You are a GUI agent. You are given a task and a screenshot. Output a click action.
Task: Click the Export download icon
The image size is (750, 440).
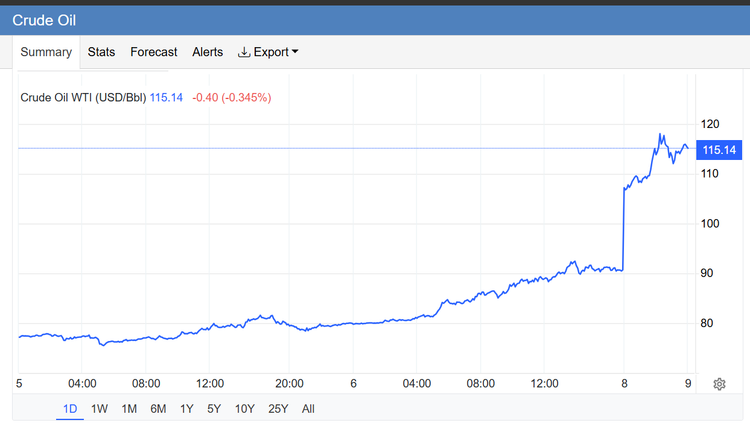click(x=244, y=52)
